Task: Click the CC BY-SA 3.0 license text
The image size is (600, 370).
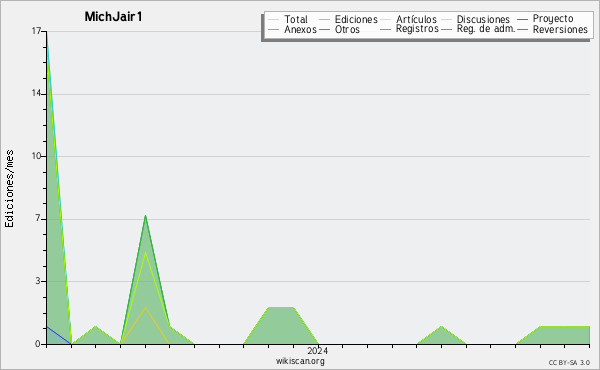Action: tap(569, 363)
